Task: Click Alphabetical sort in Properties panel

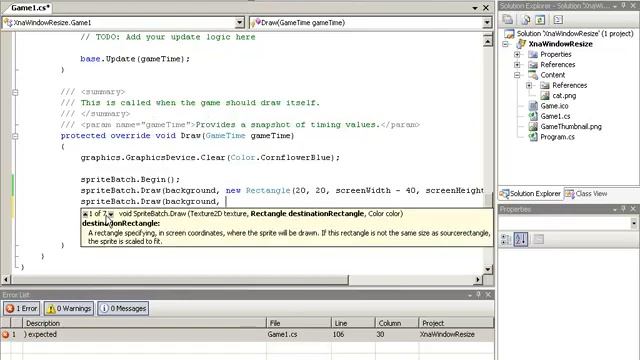Action: pyautogui.click(x=520, y=239)
